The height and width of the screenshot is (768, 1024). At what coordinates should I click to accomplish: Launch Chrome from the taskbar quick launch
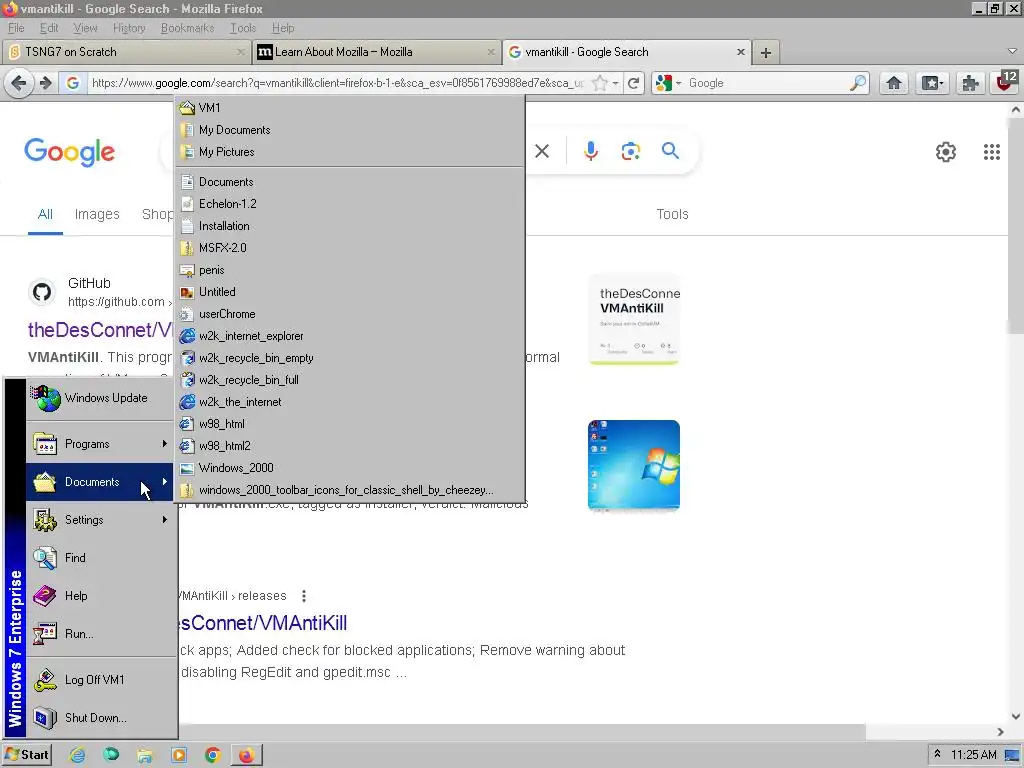pos(212,755)
